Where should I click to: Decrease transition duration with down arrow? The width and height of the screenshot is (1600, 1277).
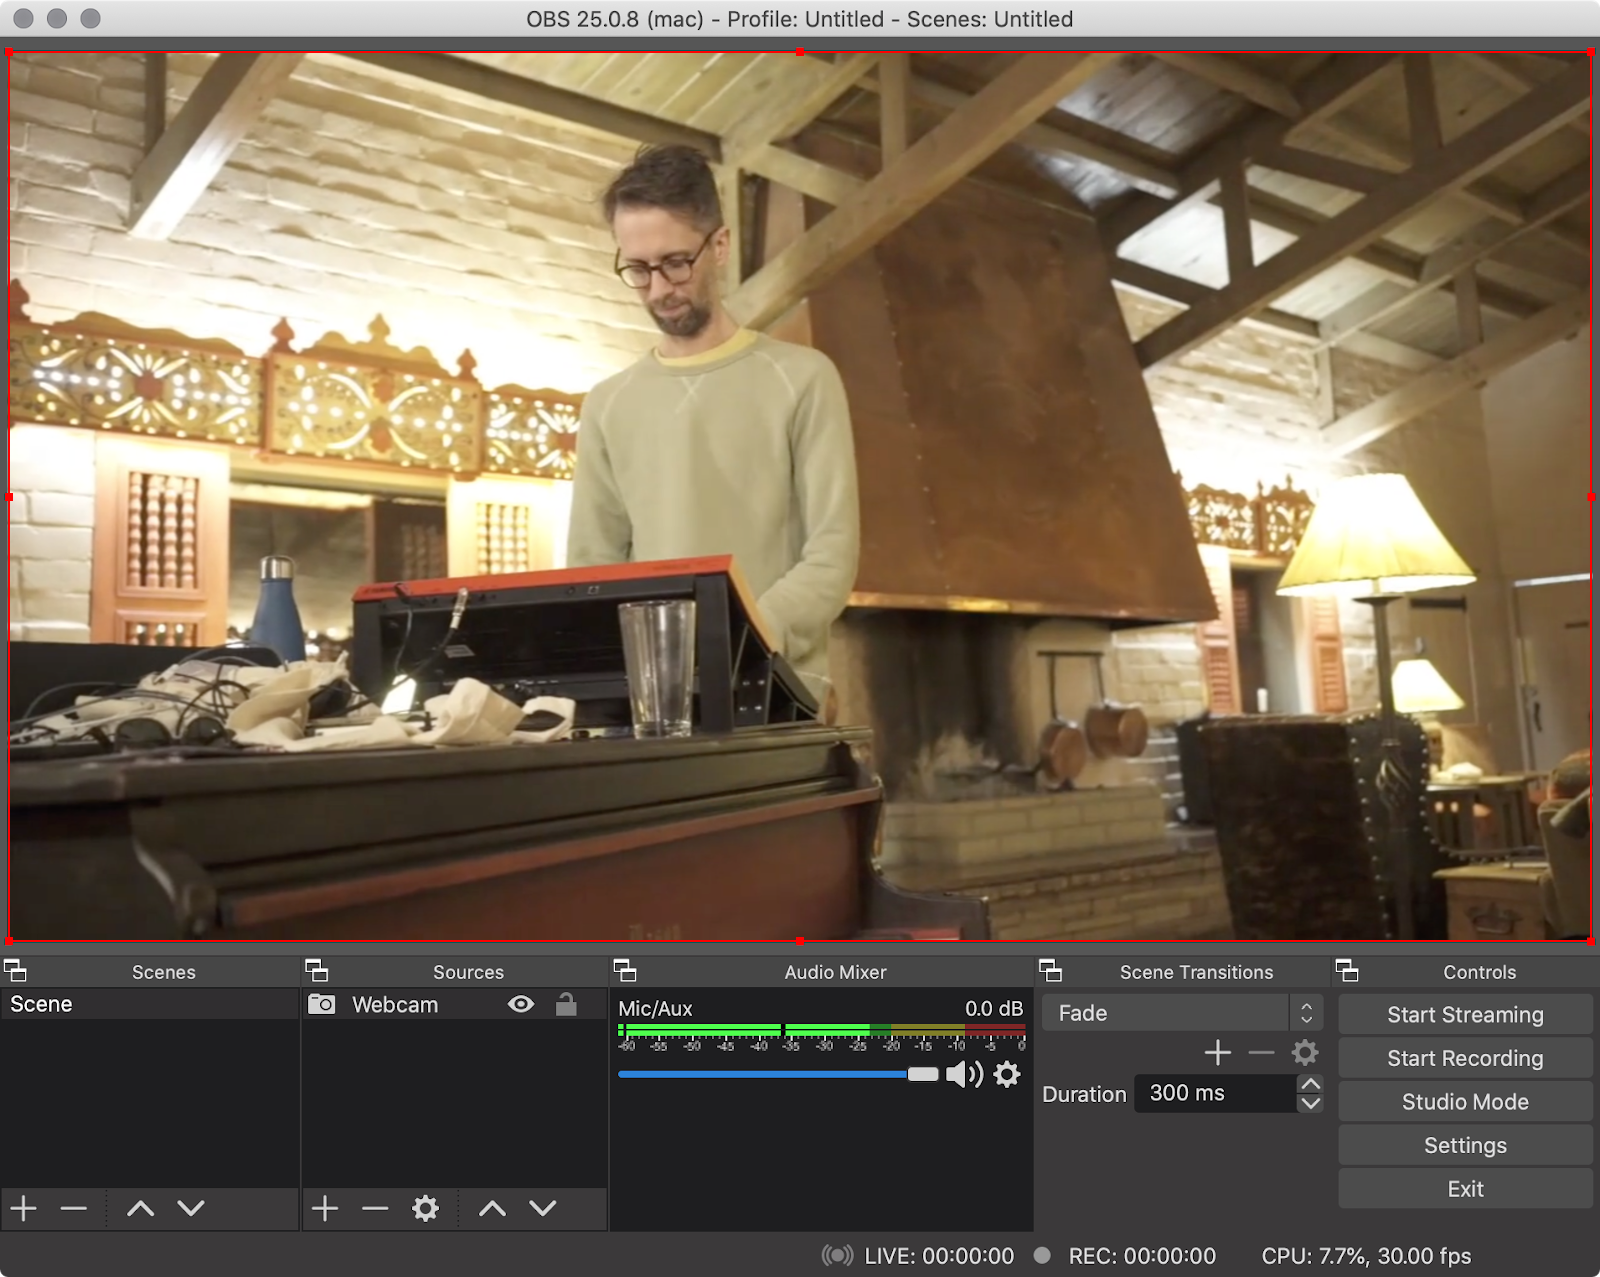tap(1310, 1103)
